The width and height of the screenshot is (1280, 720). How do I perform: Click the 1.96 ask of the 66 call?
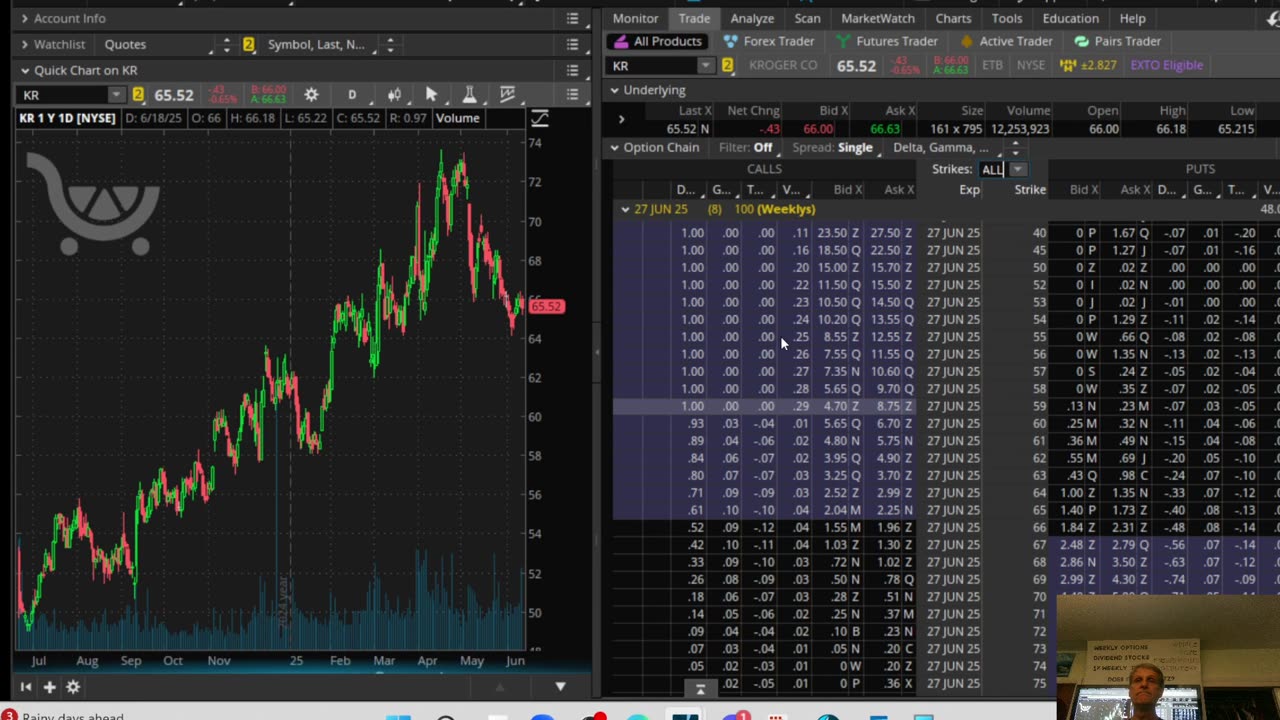coord(888,527)
